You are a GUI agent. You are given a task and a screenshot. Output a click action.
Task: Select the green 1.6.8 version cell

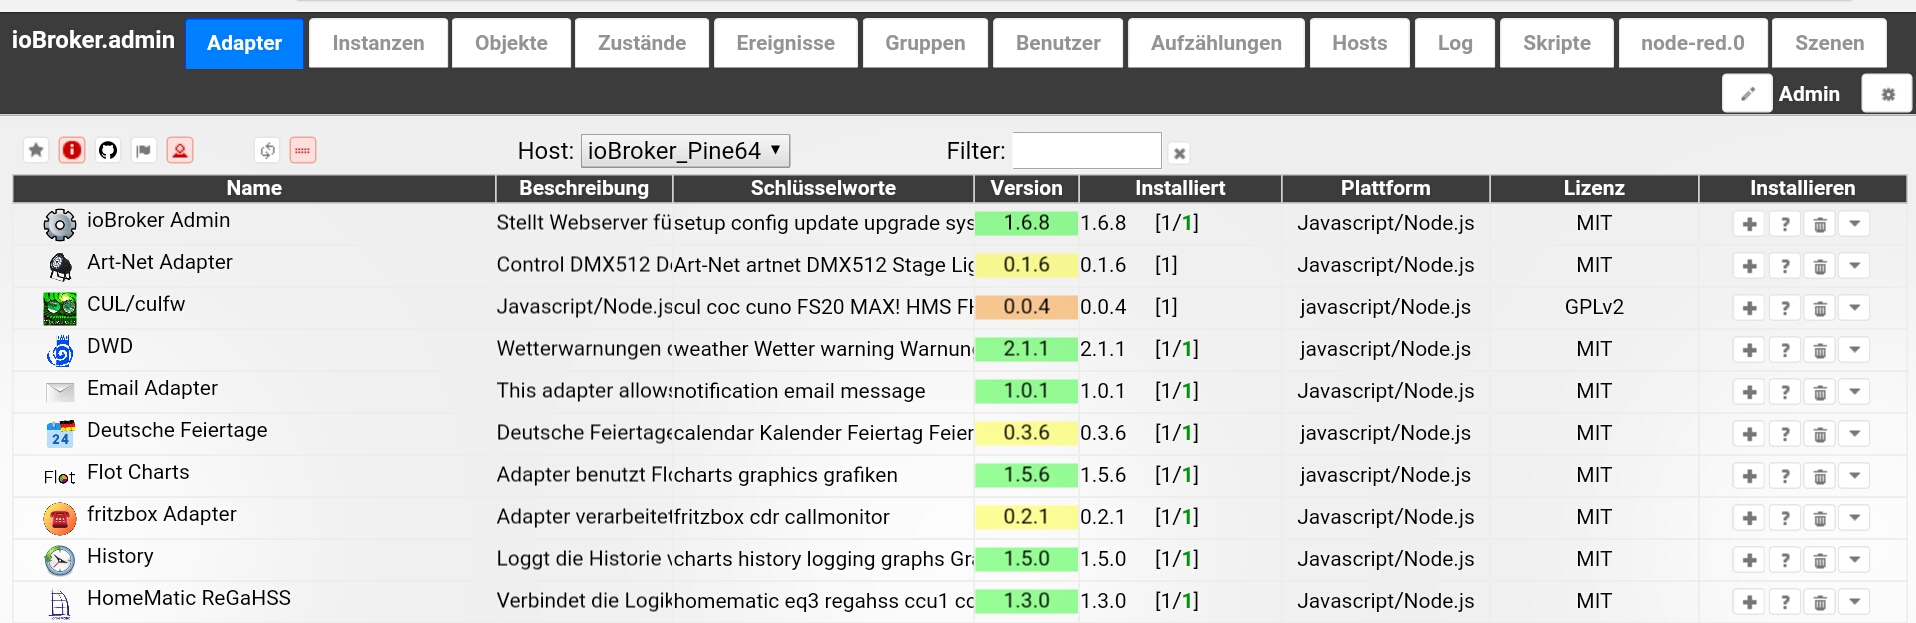coord(1026,223)
